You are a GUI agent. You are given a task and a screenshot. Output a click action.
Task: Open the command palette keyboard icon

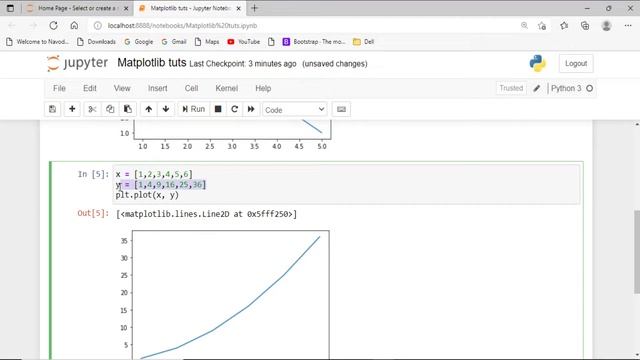click(x=341, y=109)
